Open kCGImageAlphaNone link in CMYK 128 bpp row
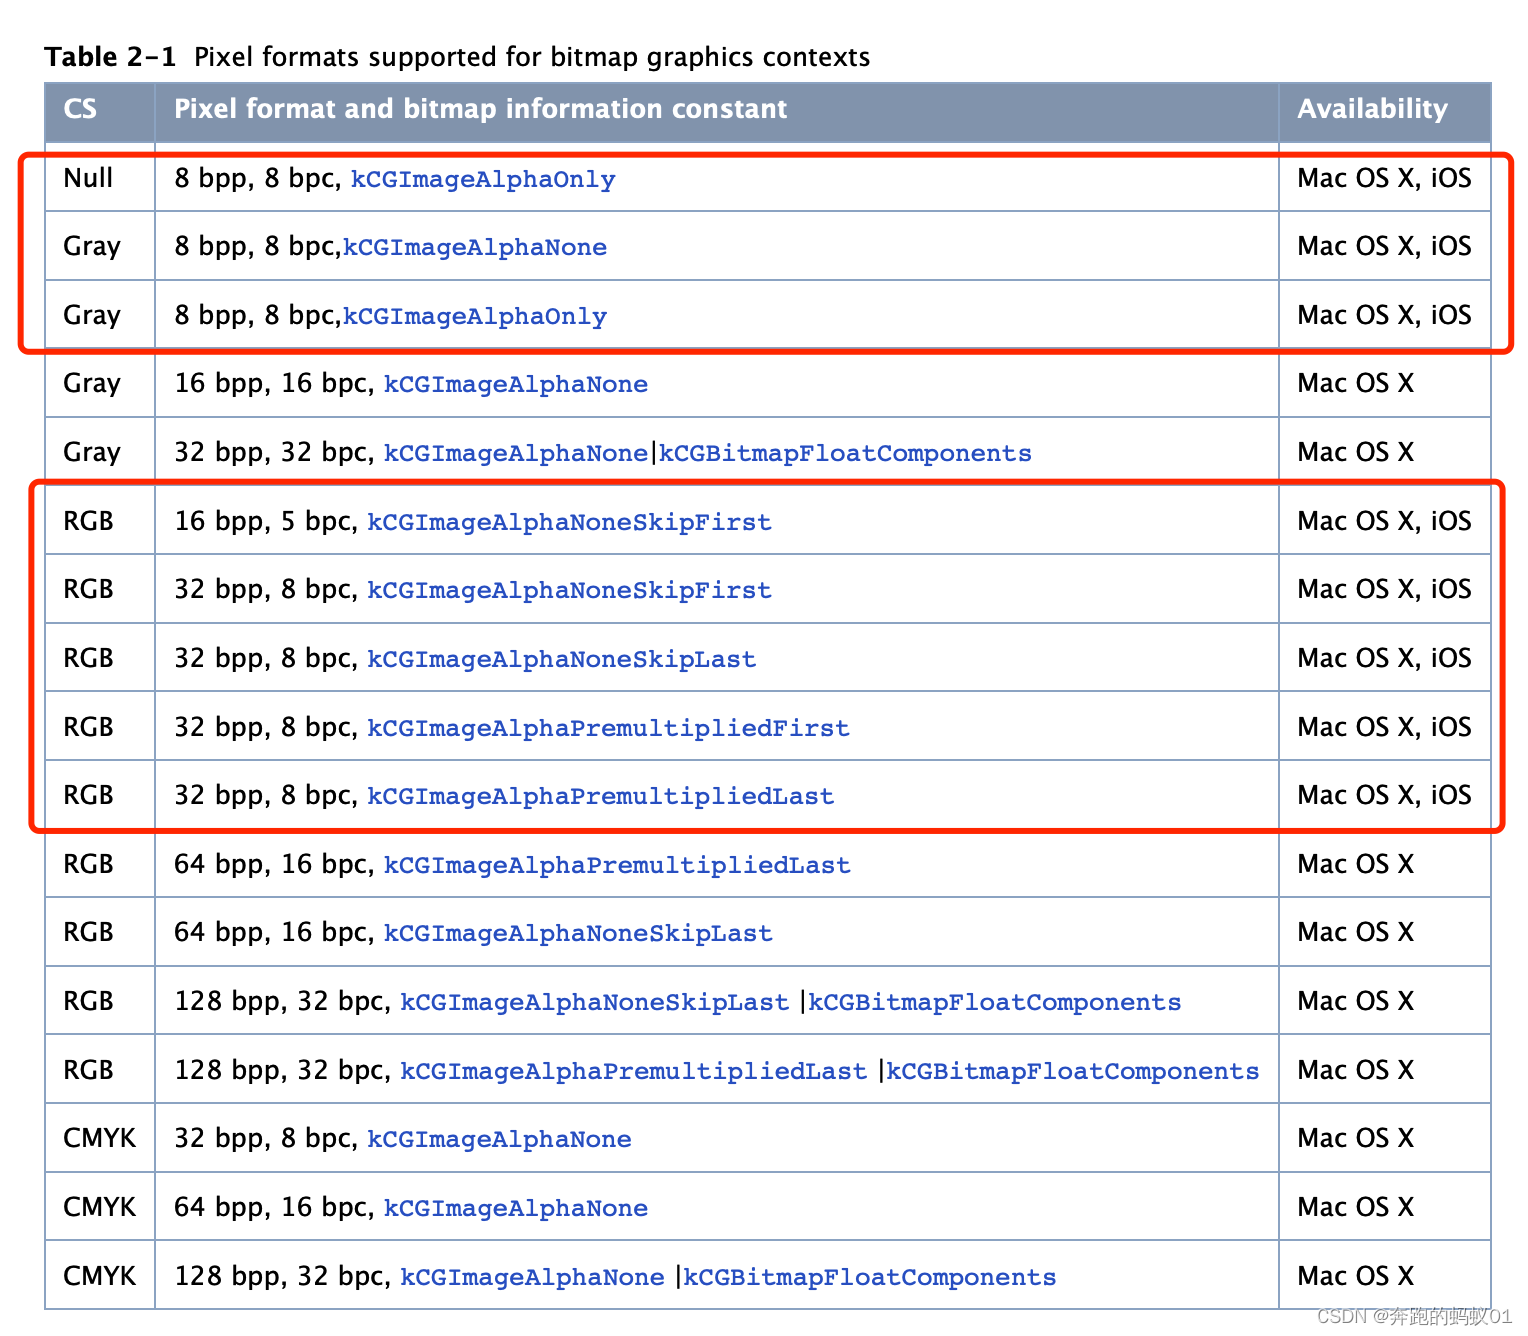This screenshot has width=1528, height=1336. [532, 1278]
